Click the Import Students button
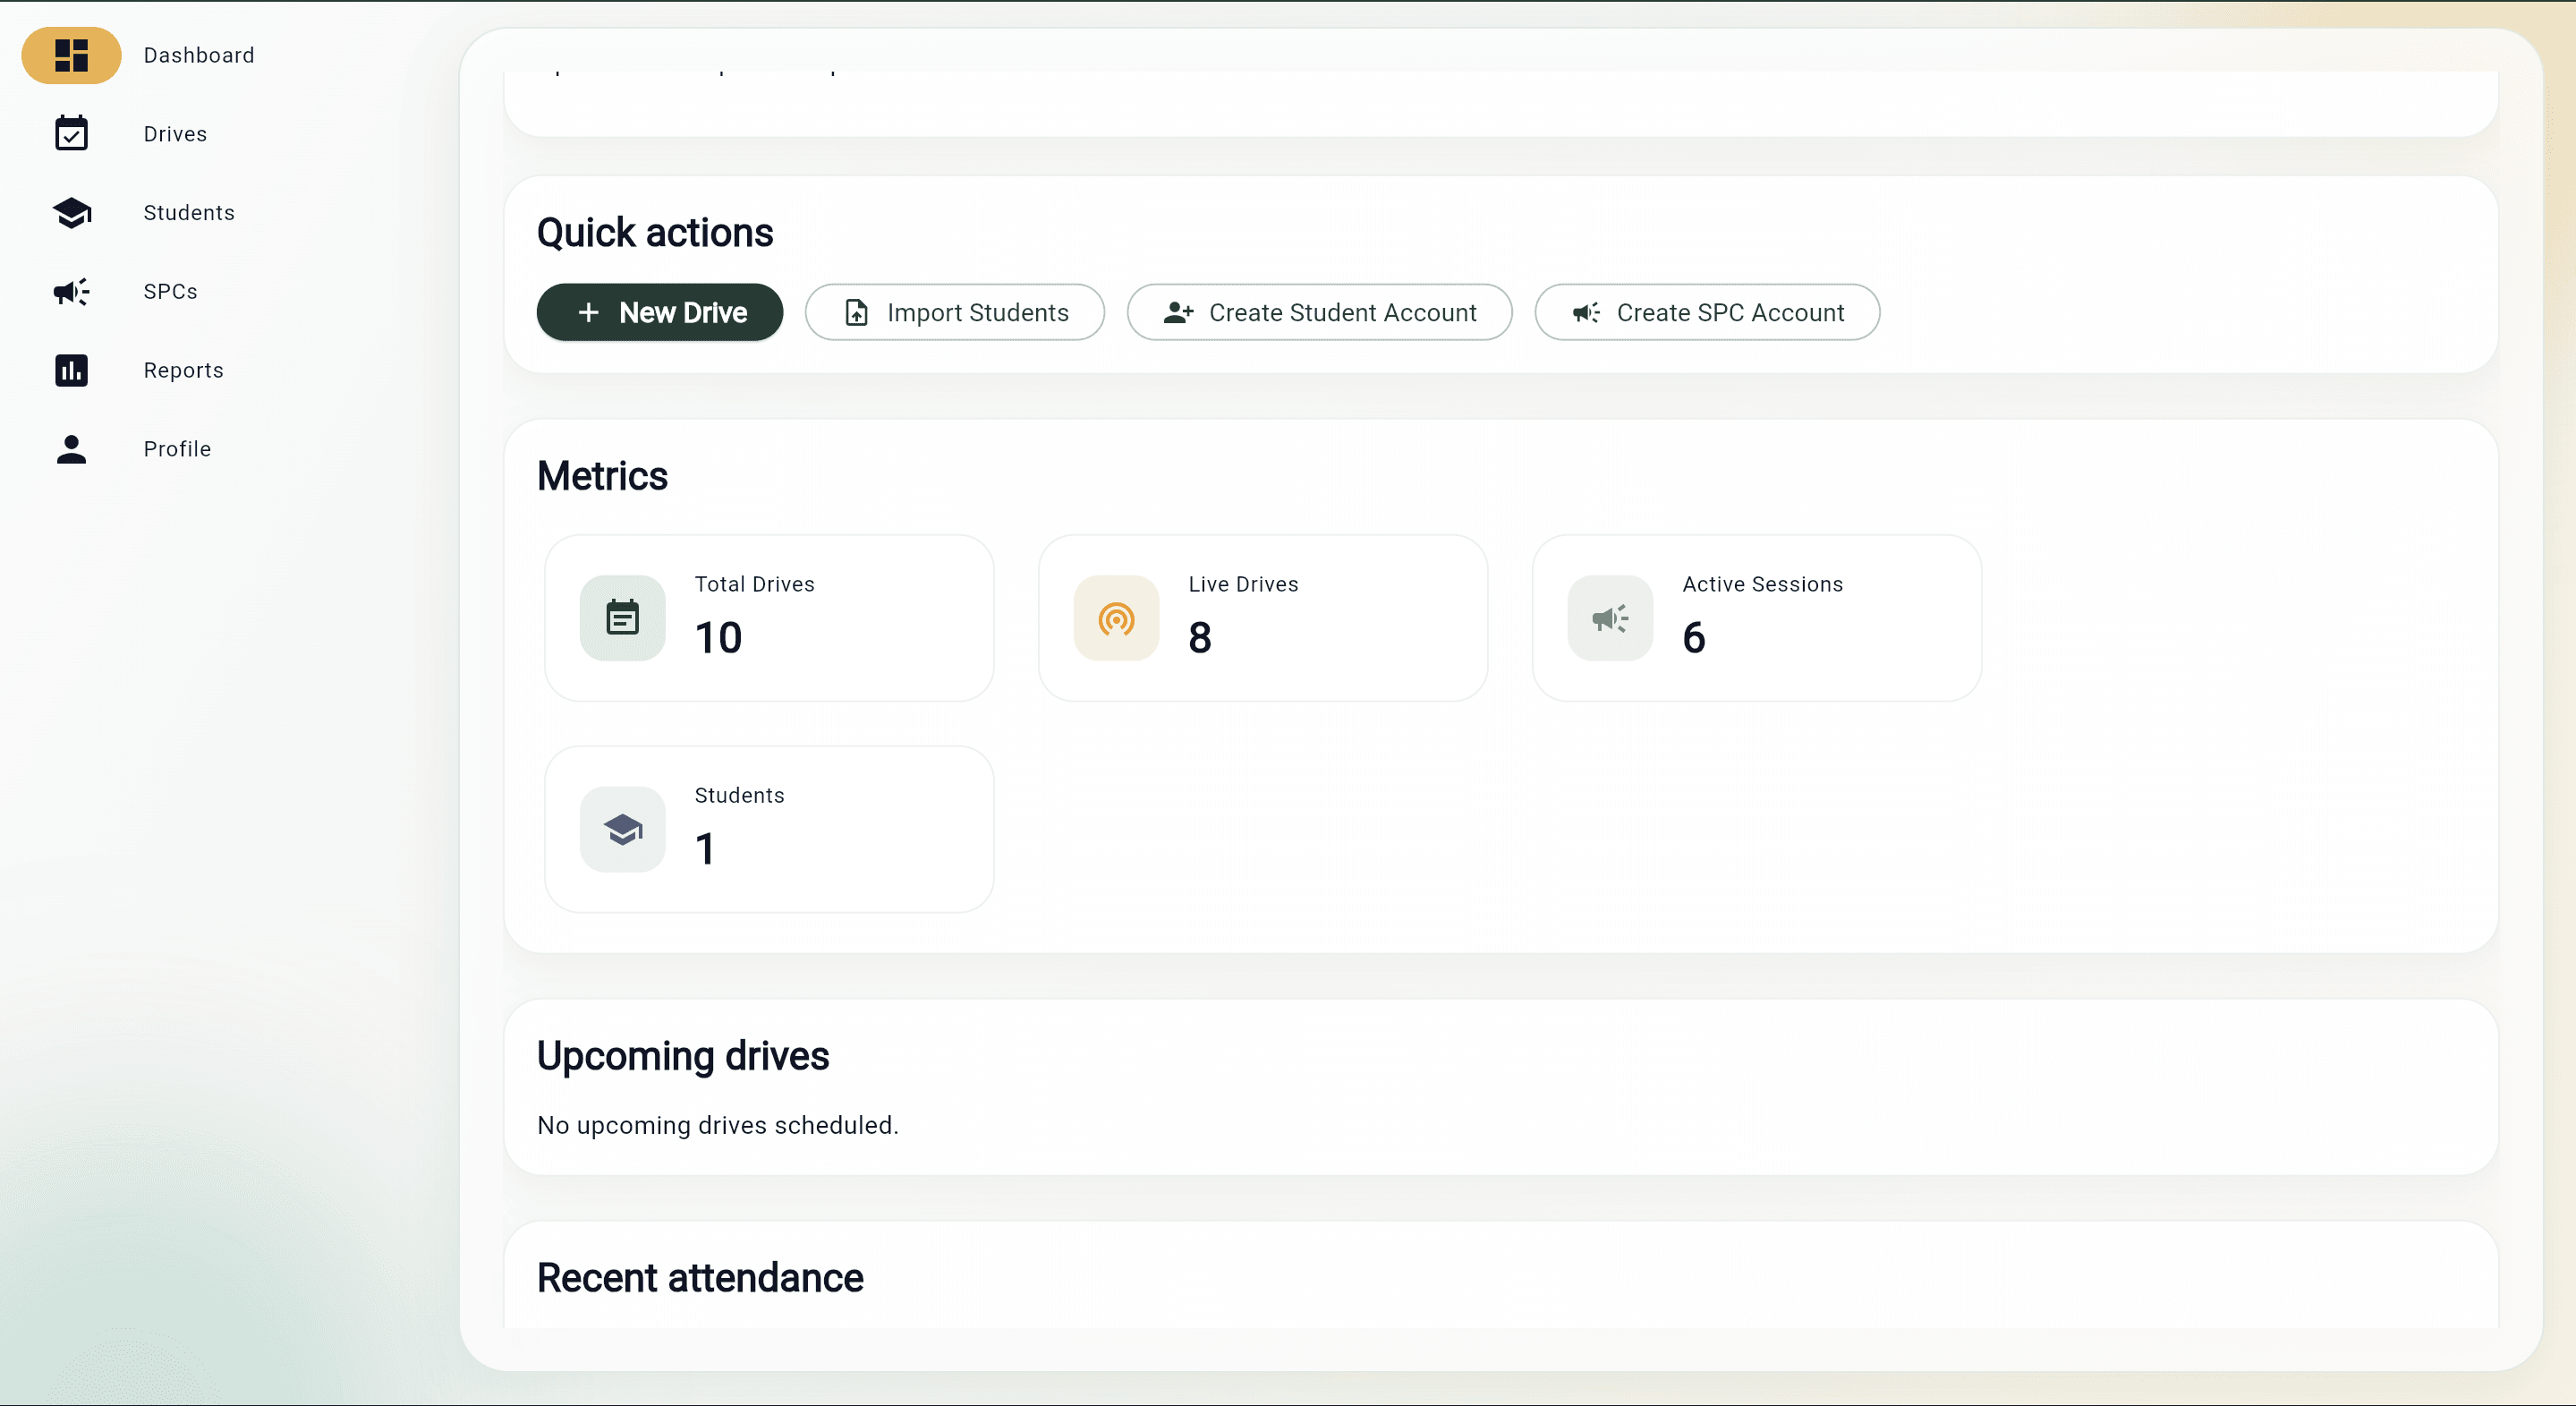 [954, 312]
